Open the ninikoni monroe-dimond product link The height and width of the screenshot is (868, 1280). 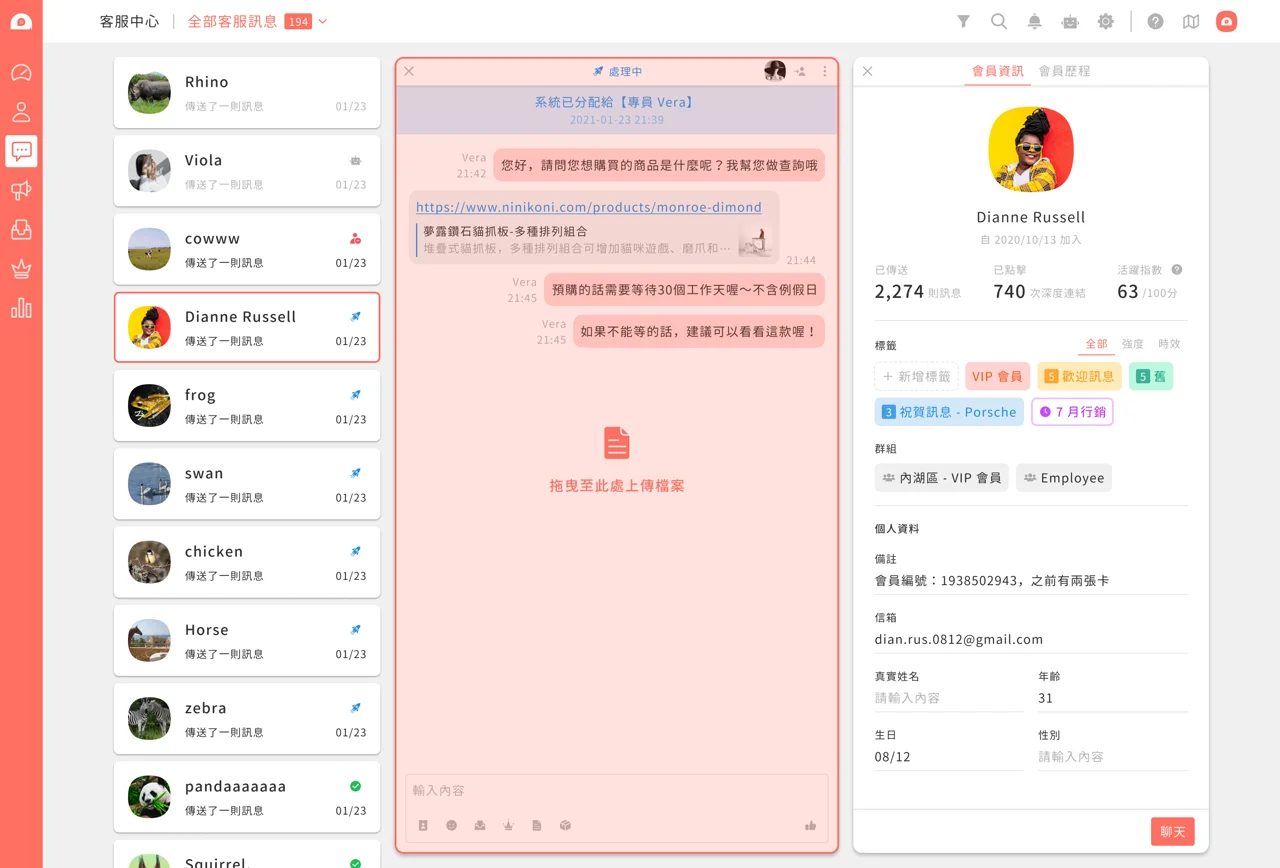(x=589, y=207)
